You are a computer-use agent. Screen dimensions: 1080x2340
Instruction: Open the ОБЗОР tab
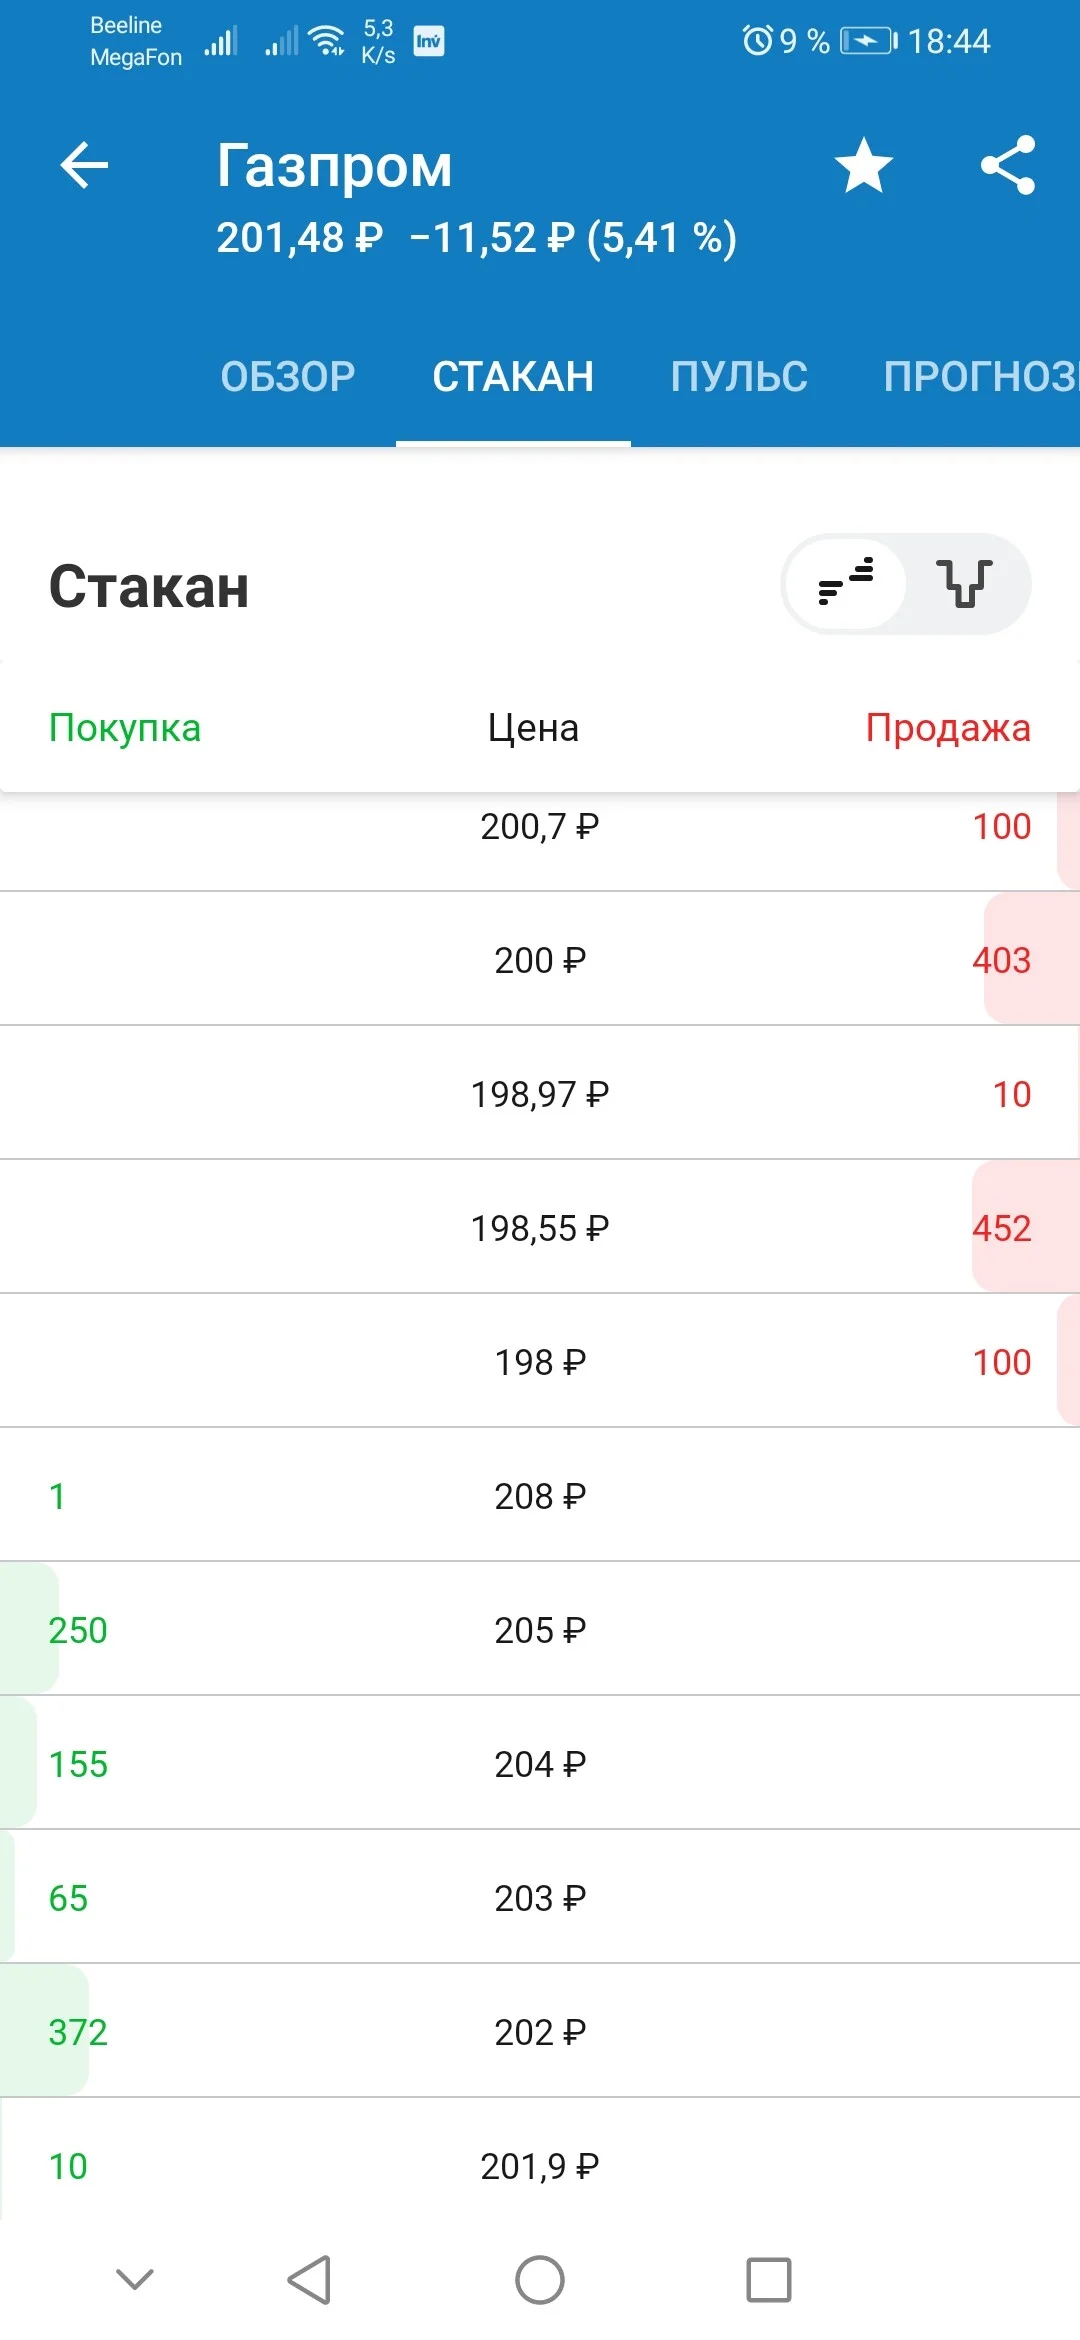(288, 377)
